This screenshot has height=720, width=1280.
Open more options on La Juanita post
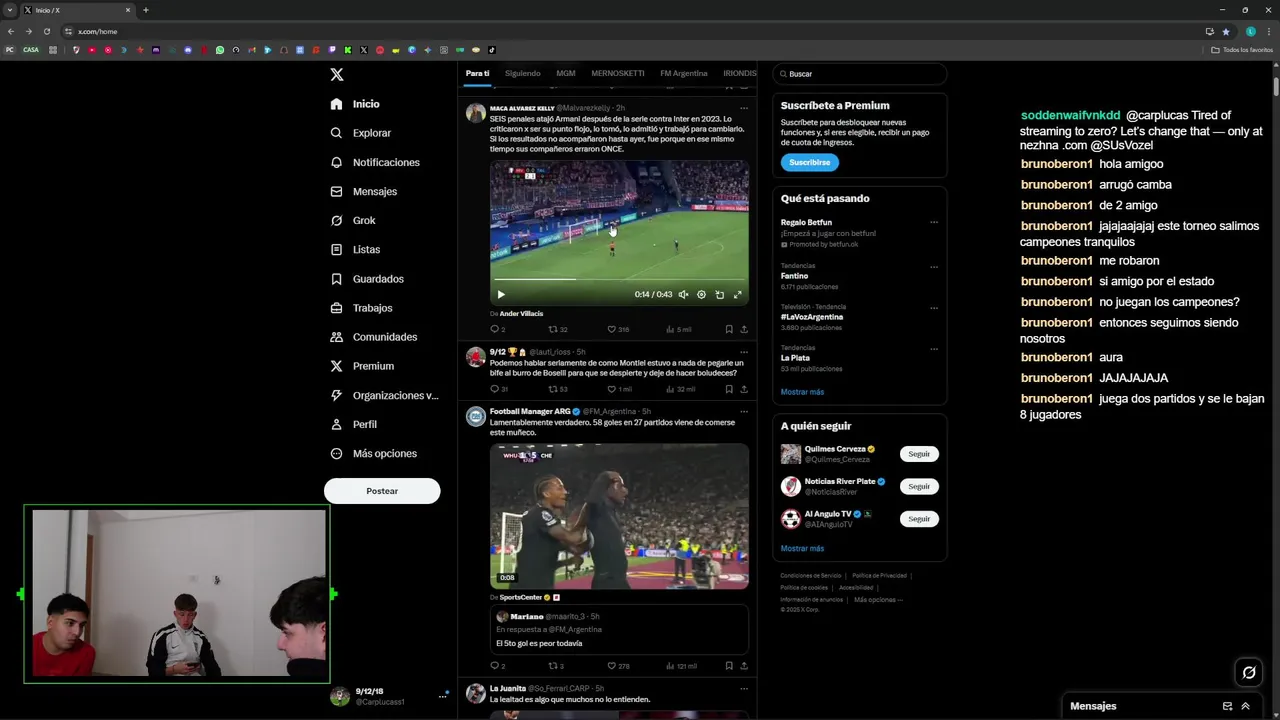coord(743,688)
